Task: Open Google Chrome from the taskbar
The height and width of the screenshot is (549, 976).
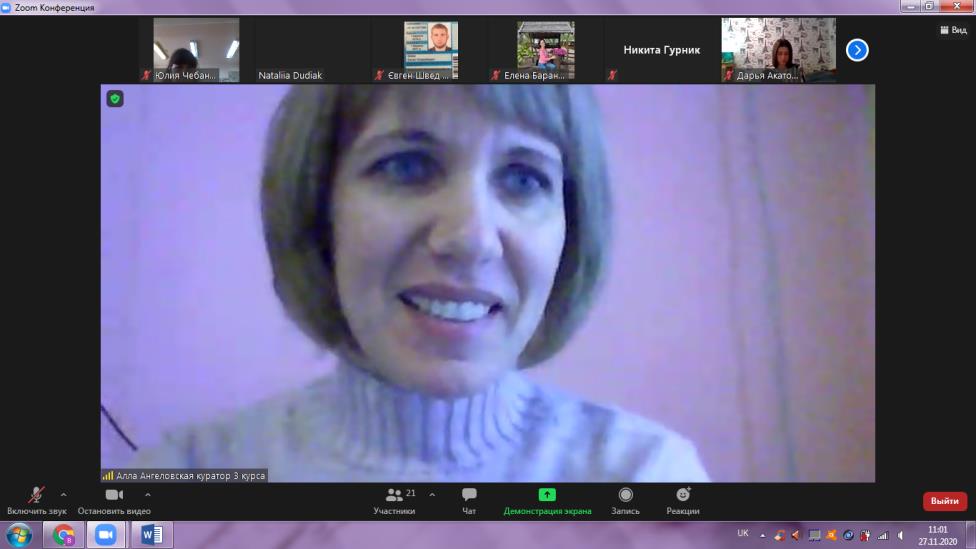Action: pyautogui.click(x=63, y=535)
